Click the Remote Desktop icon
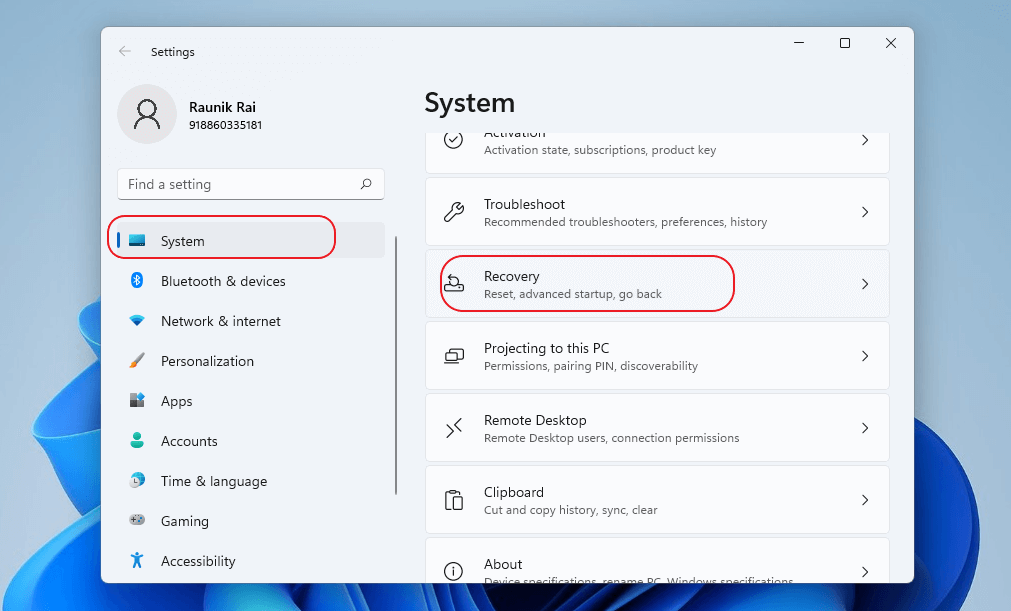This screenshot has height=611, width=1011. point(454,428)
